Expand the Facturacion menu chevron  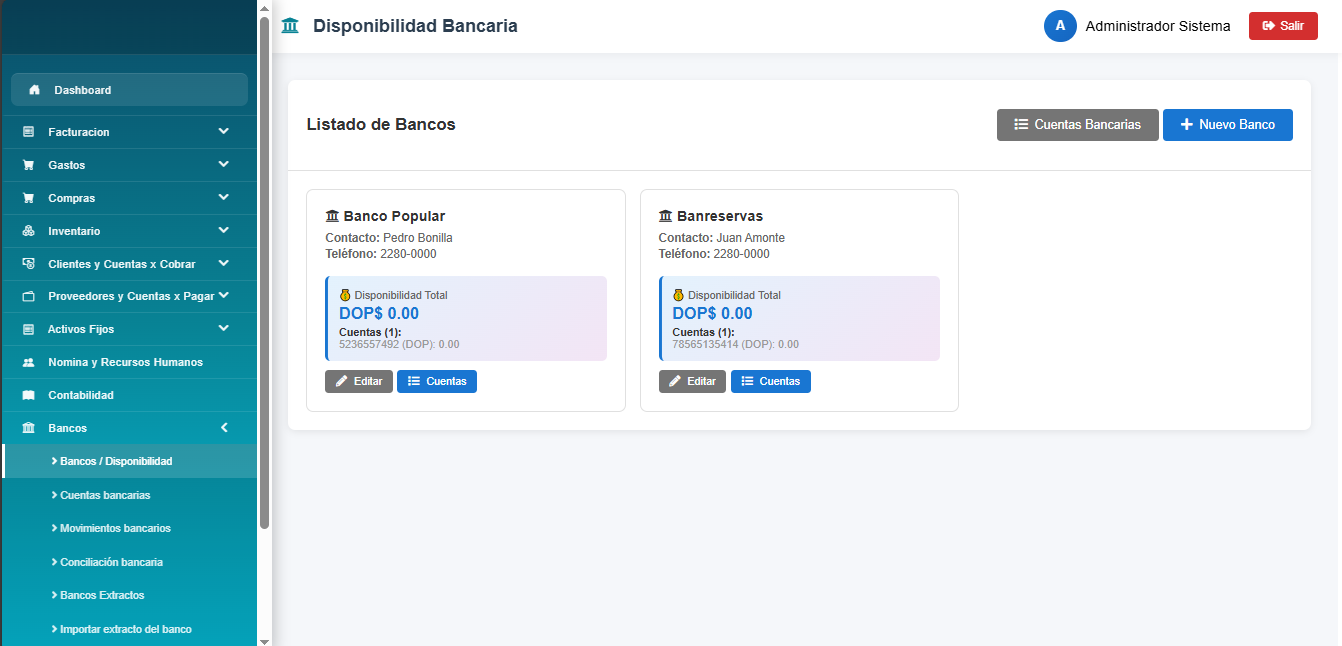224,131
